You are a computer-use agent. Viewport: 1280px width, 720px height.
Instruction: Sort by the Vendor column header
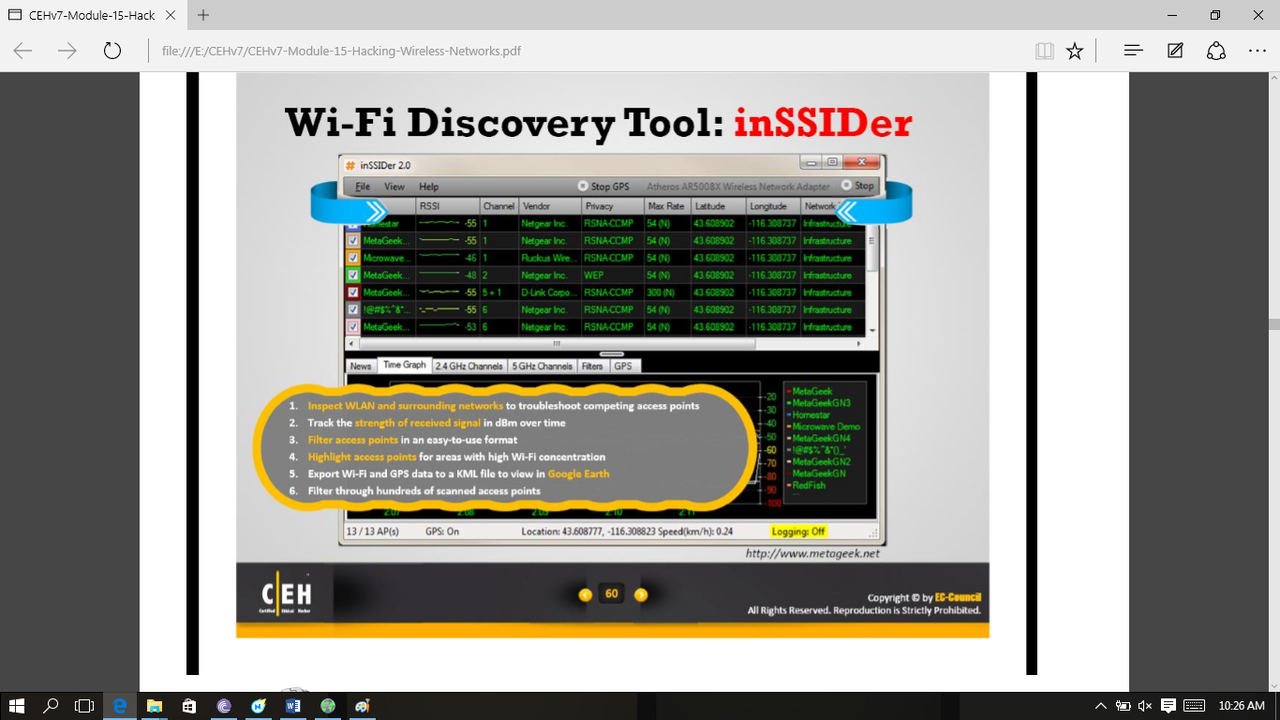point(549,206)
